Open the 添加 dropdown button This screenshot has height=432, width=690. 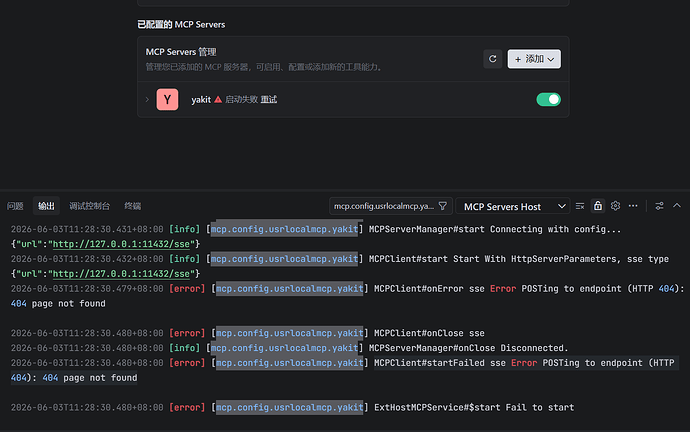pyautogui.click(x=534, y=59)
